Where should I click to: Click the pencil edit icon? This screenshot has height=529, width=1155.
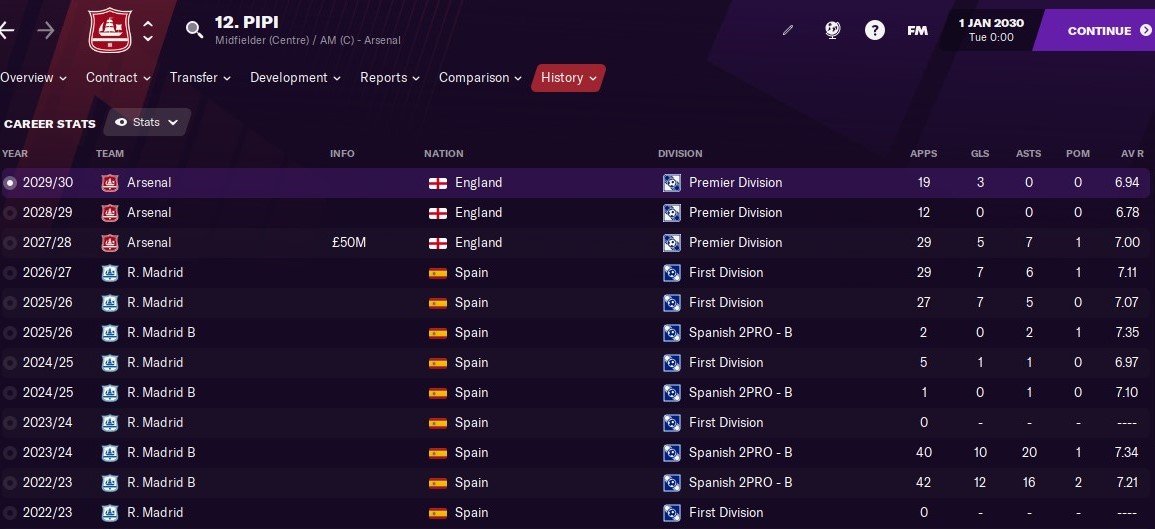tap(788, 30)
